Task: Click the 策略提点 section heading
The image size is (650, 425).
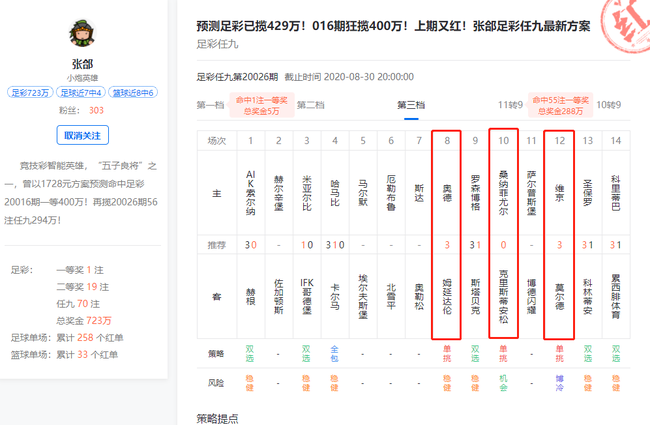Action: coord(217,418)
